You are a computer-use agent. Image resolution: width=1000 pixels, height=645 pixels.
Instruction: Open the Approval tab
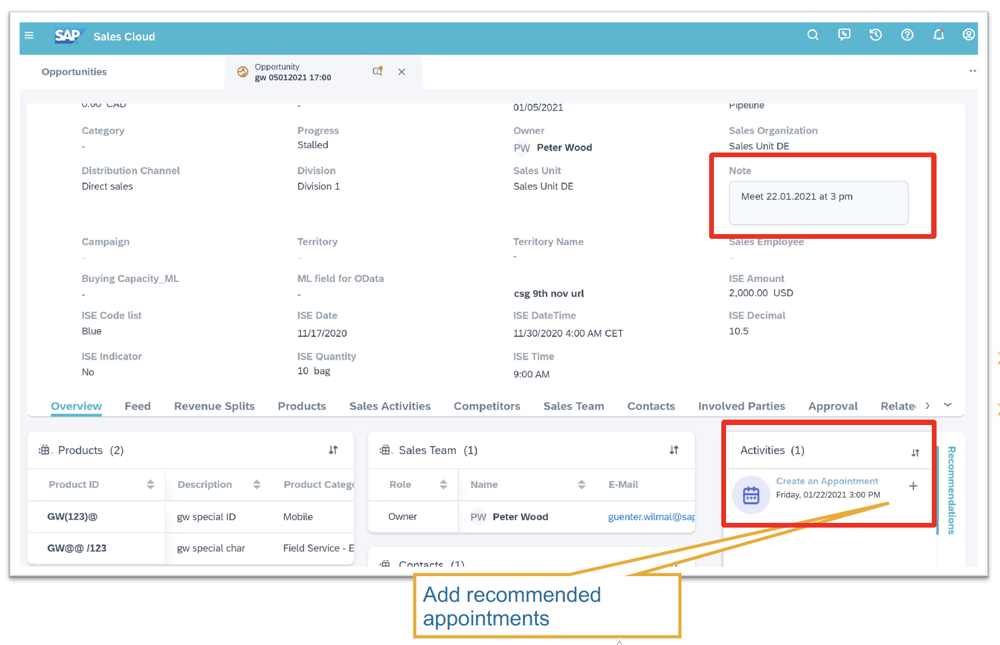click(833, 406)
